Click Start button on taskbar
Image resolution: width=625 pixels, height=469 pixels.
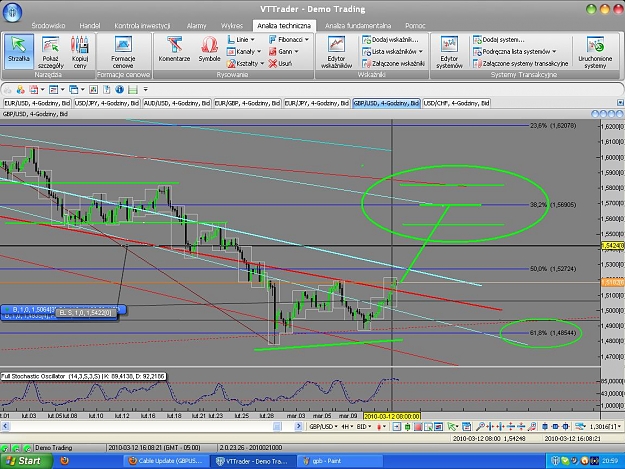click(x=26, y=461)
